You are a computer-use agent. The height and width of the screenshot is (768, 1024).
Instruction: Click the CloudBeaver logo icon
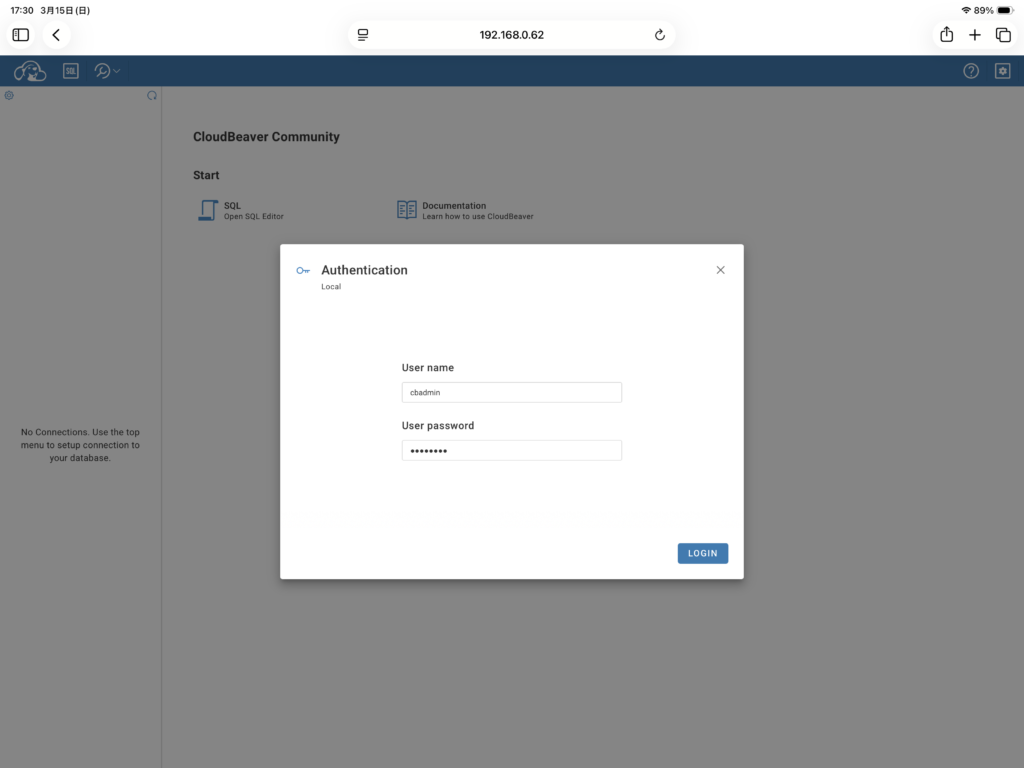30,71
